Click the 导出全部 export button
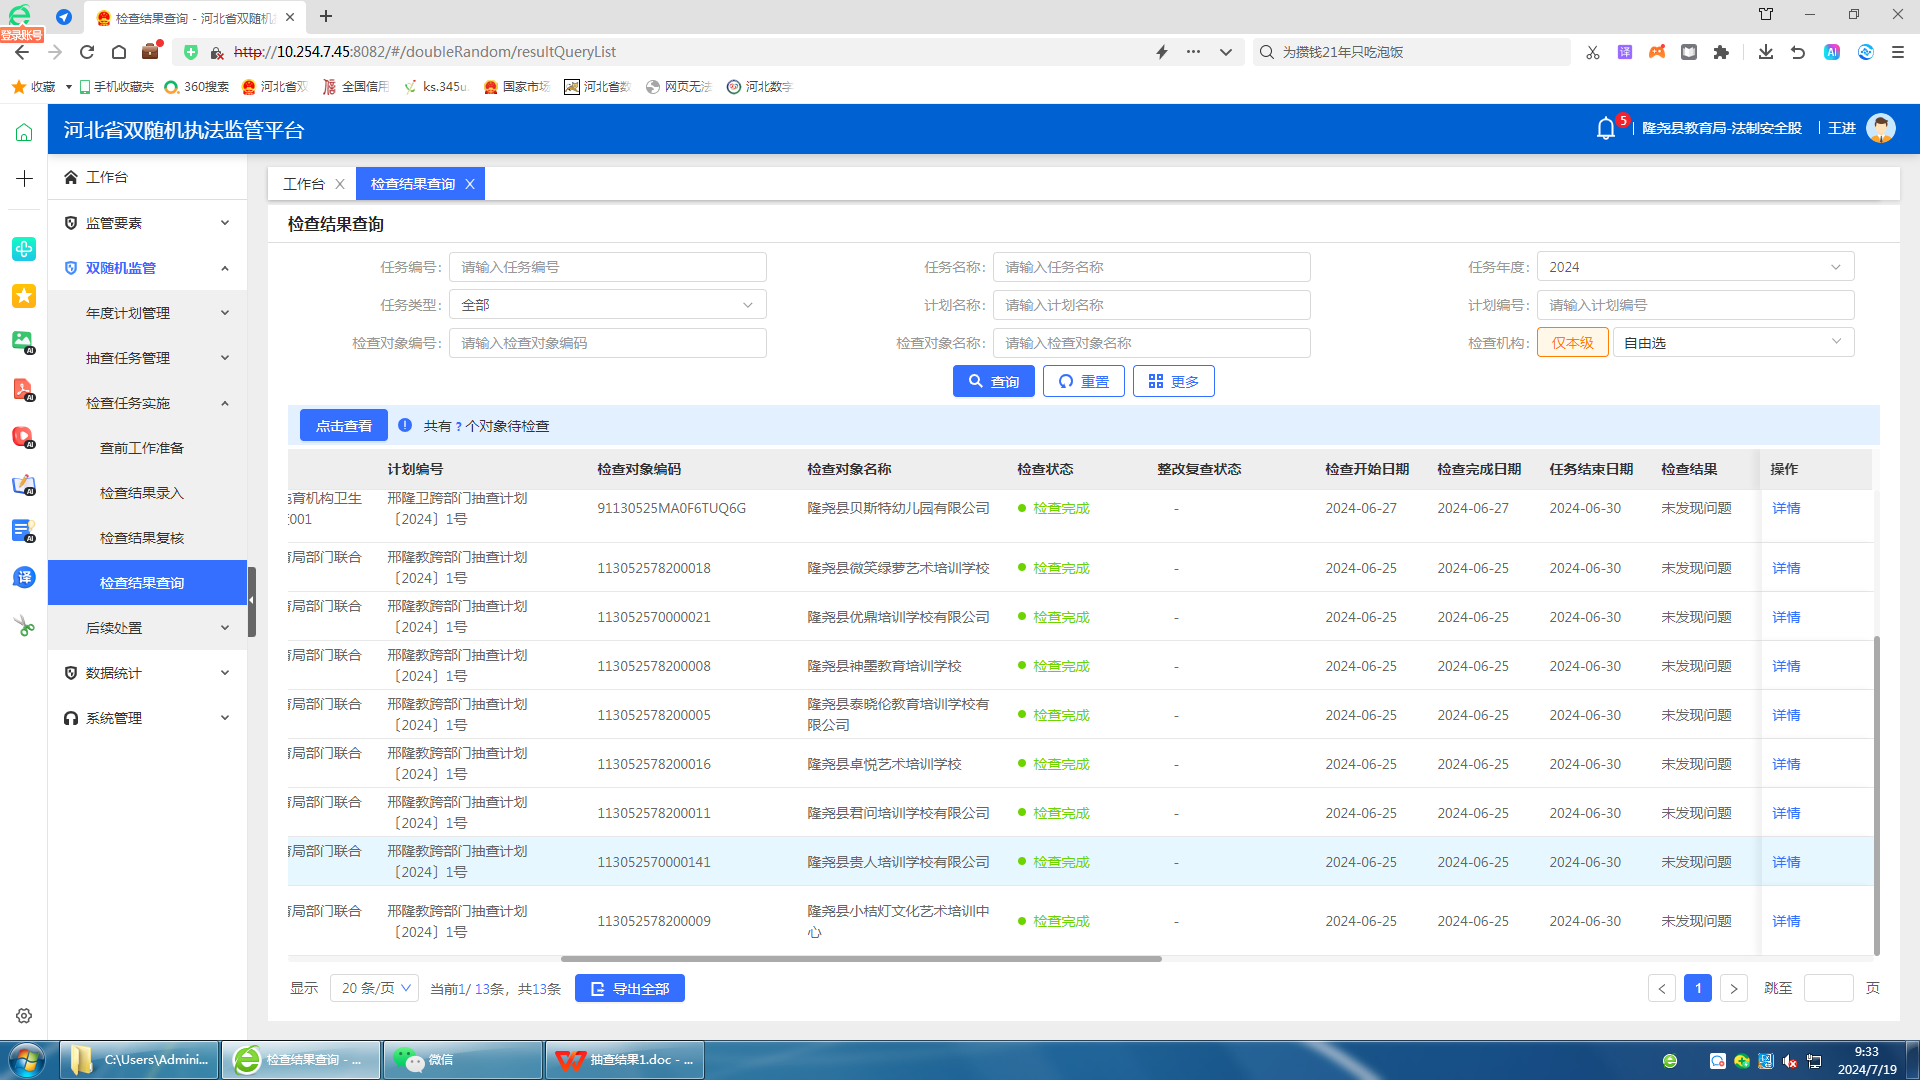The height and width of the screenshot is (1080, 1920). [x=629, y=988]
